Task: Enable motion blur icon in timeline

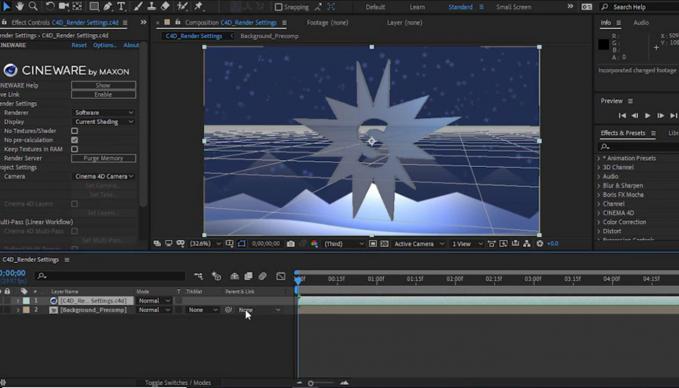Action: click(262, 276)
